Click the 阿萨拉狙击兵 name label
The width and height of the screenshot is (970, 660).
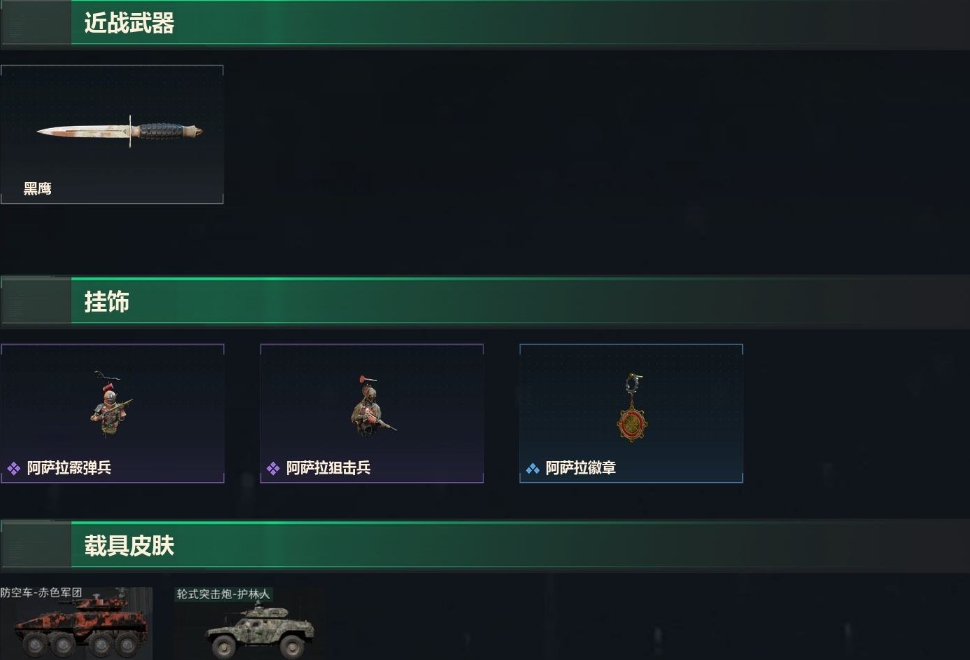(328, 468)
